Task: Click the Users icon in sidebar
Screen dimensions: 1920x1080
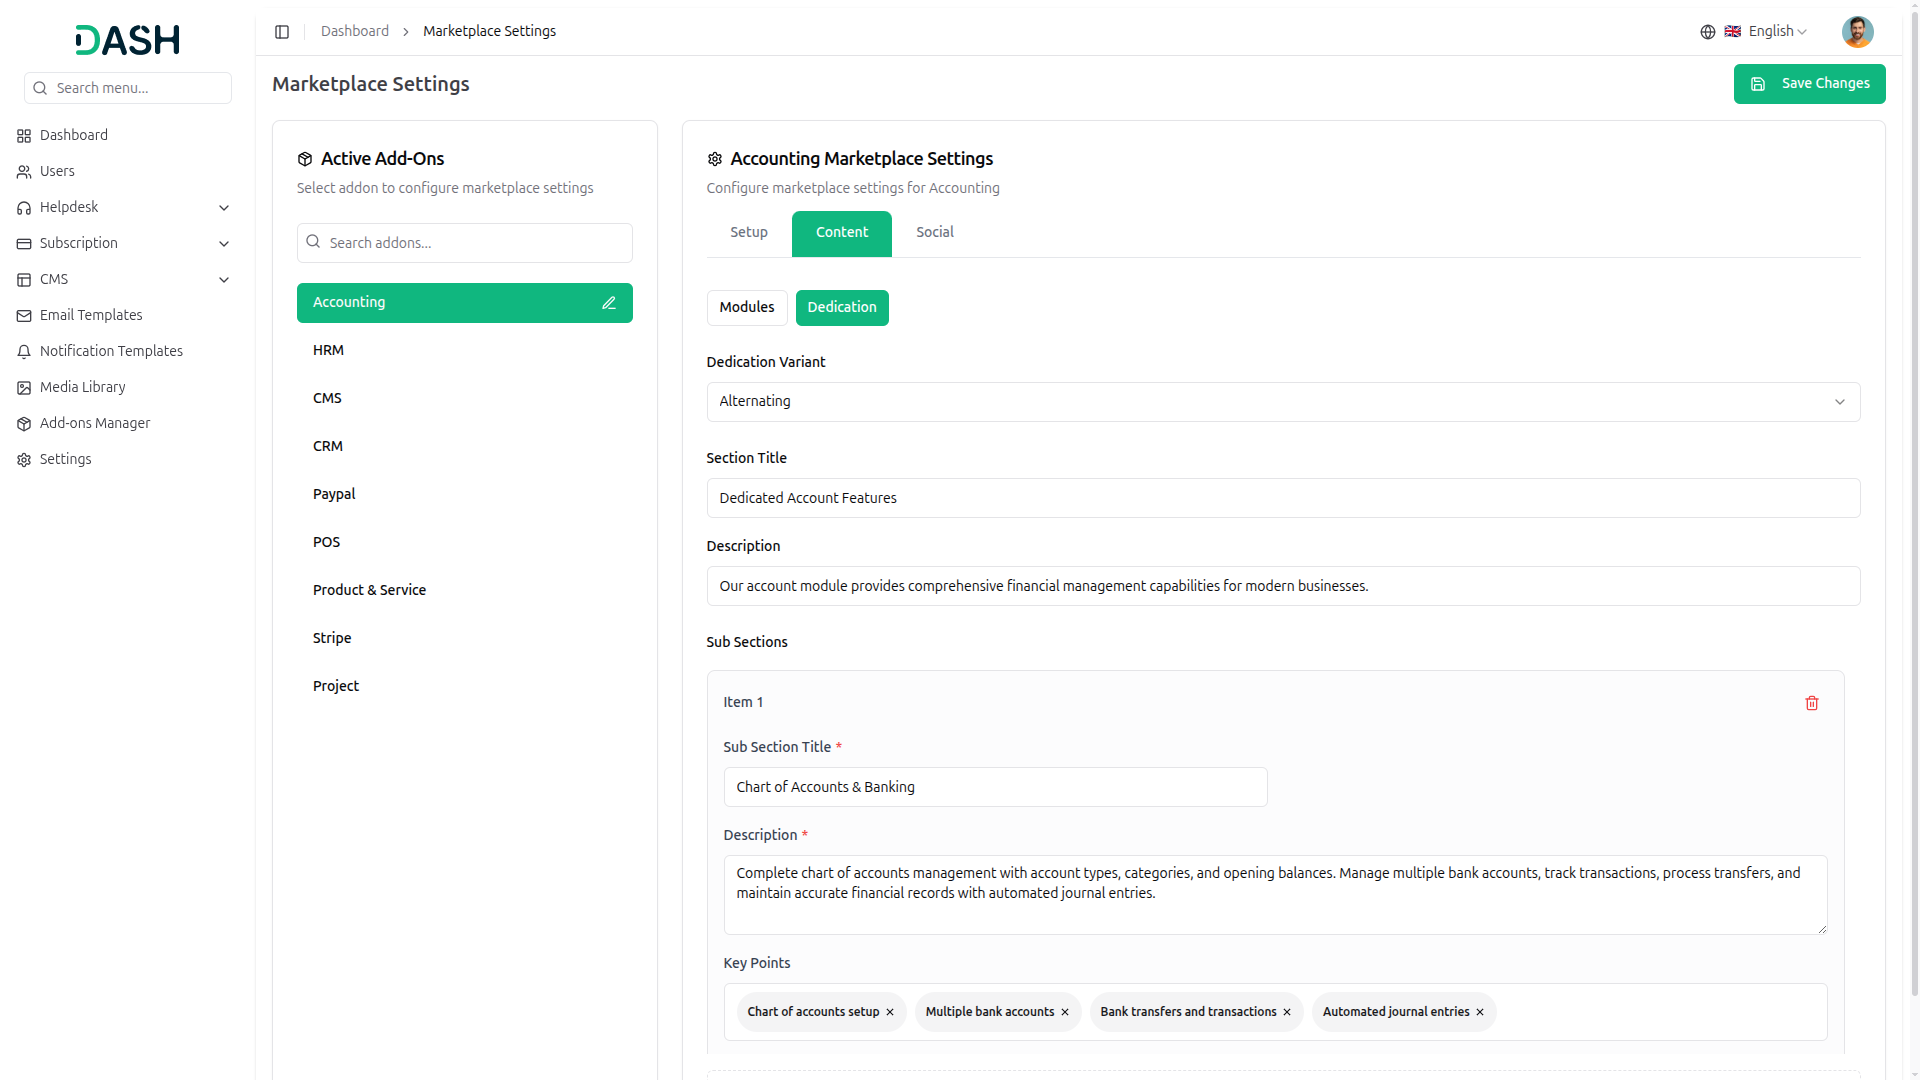Action: pyautogui.click(x=24, y=172)
